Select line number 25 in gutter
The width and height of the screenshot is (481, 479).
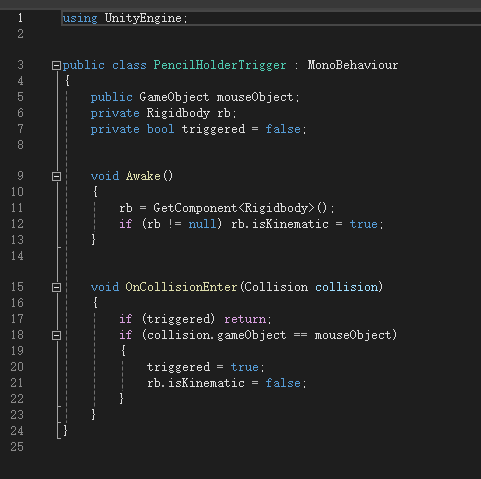click(17, 447)
